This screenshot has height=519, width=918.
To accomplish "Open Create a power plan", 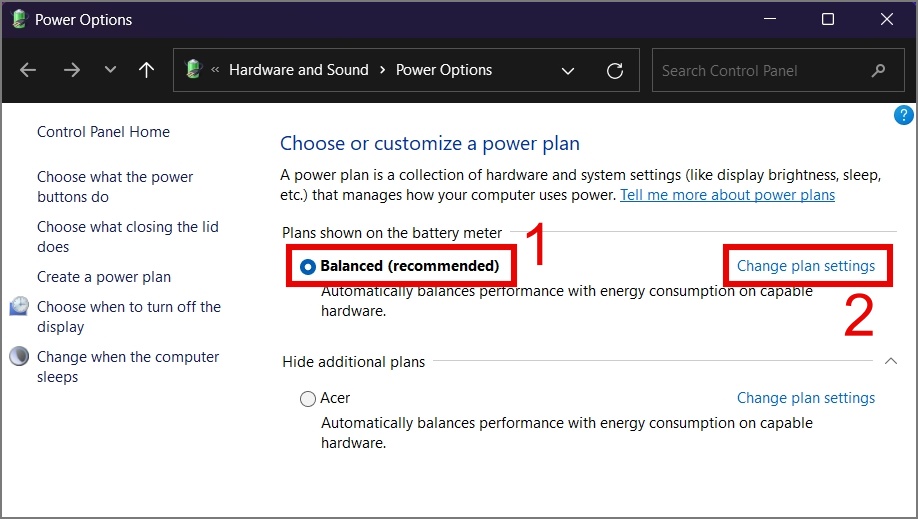I will click(104, 276).
